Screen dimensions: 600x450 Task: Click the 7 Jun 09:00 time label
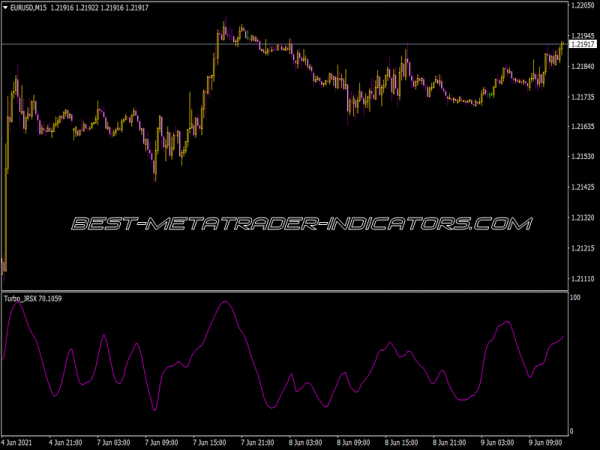click(x=161, y=441)
